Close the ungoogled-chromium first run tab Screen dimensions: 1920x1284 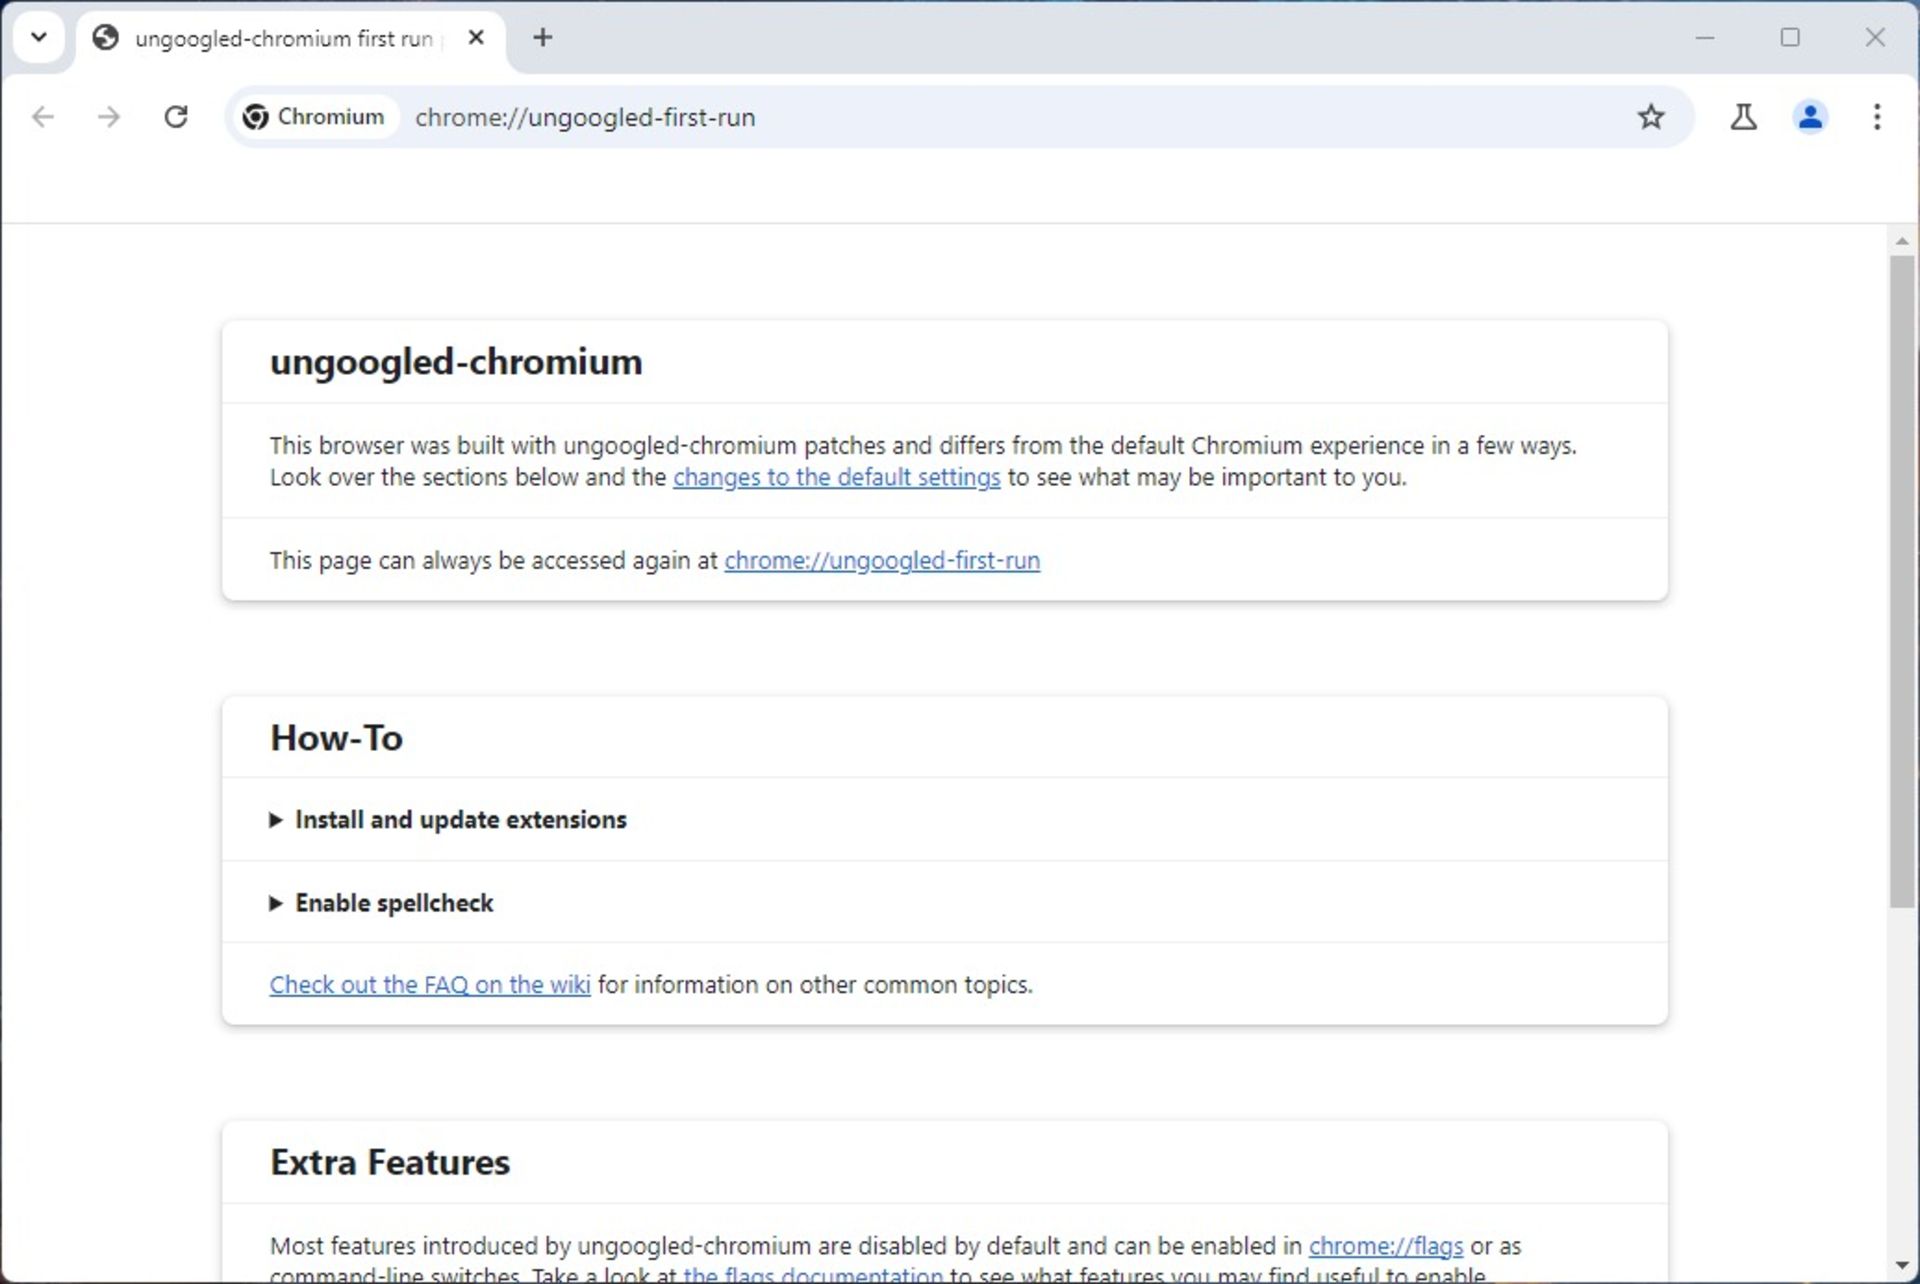coord(476,38)
